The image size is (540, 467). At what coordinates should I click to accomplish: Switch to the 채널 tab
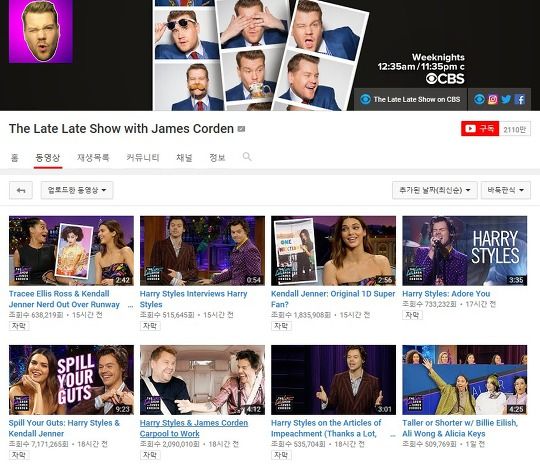click(x=184, y=158)
